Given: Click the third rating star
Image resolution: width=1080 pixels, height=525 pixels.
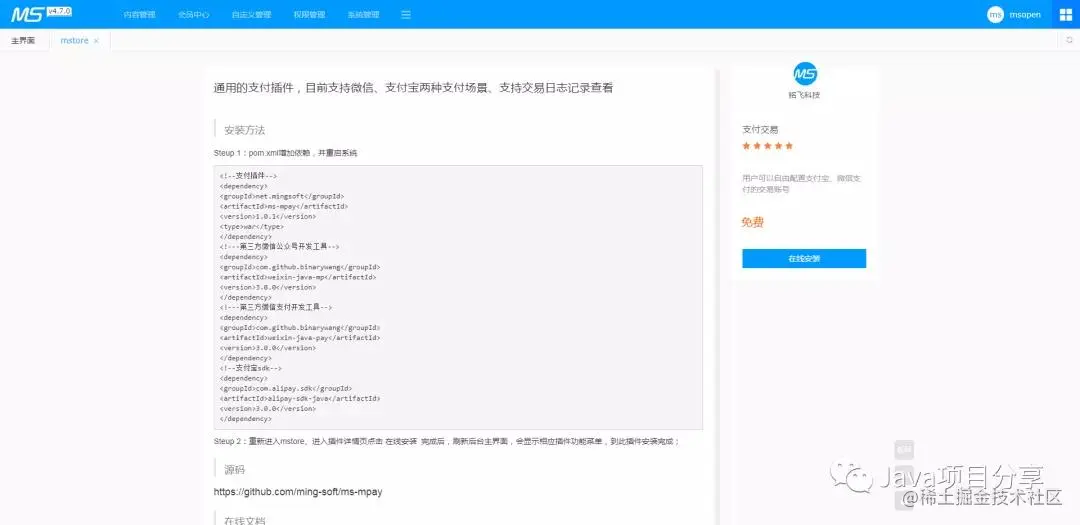Looking at the screenshot, I should point(767,146).
